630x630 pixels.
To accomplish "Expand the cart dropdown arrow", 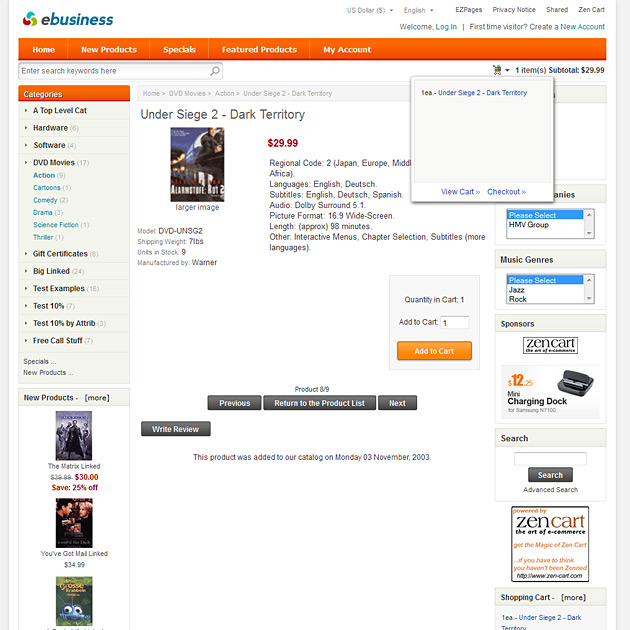I will 507,70.
